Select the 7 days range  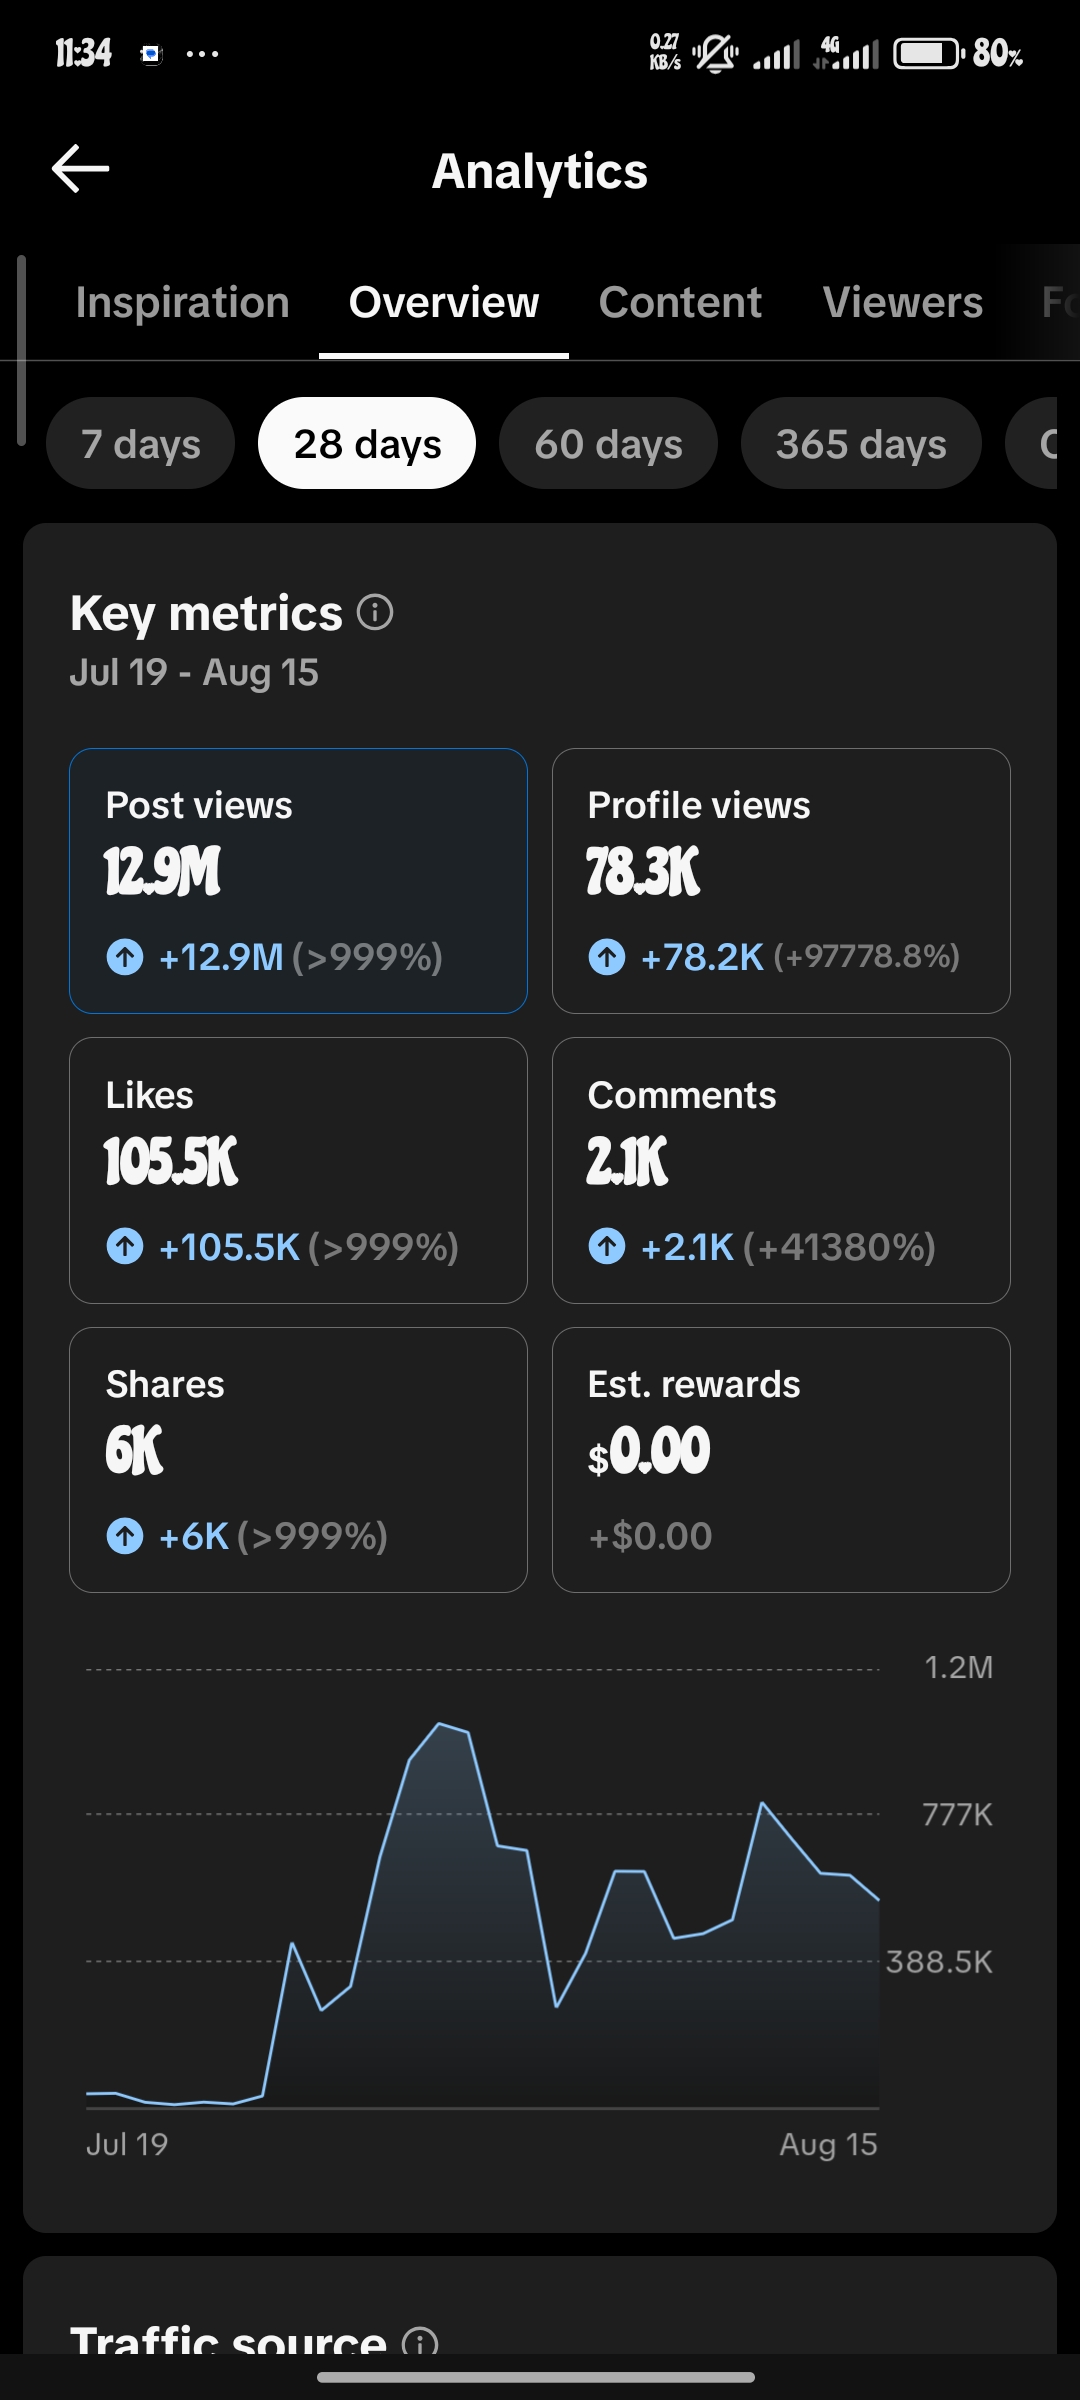[141, 443]
